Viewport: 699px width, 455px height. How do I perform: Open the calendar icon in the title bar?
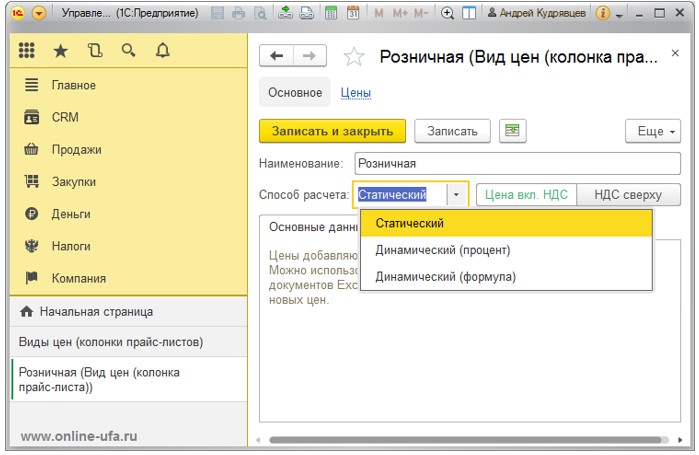click(353, 14)
